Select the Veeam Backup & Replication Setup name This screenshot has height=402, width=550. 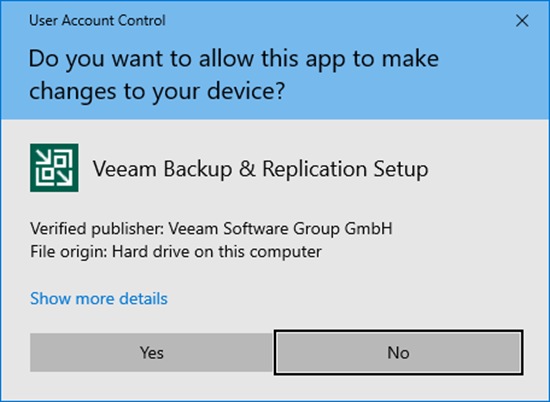260,169
